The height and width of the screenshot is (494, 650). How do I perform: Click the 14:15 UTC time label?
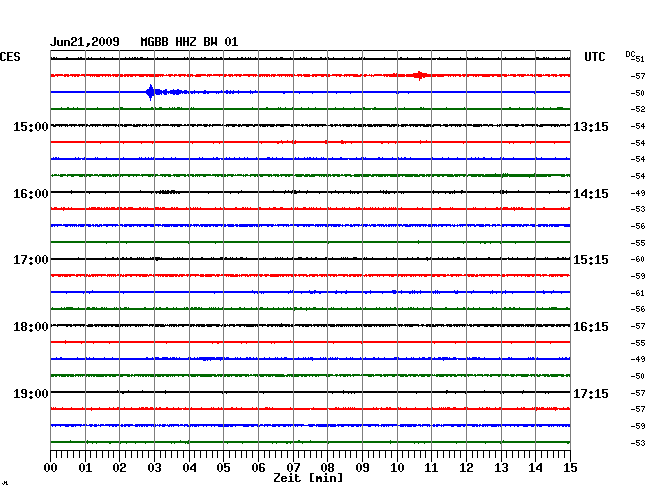591,194
